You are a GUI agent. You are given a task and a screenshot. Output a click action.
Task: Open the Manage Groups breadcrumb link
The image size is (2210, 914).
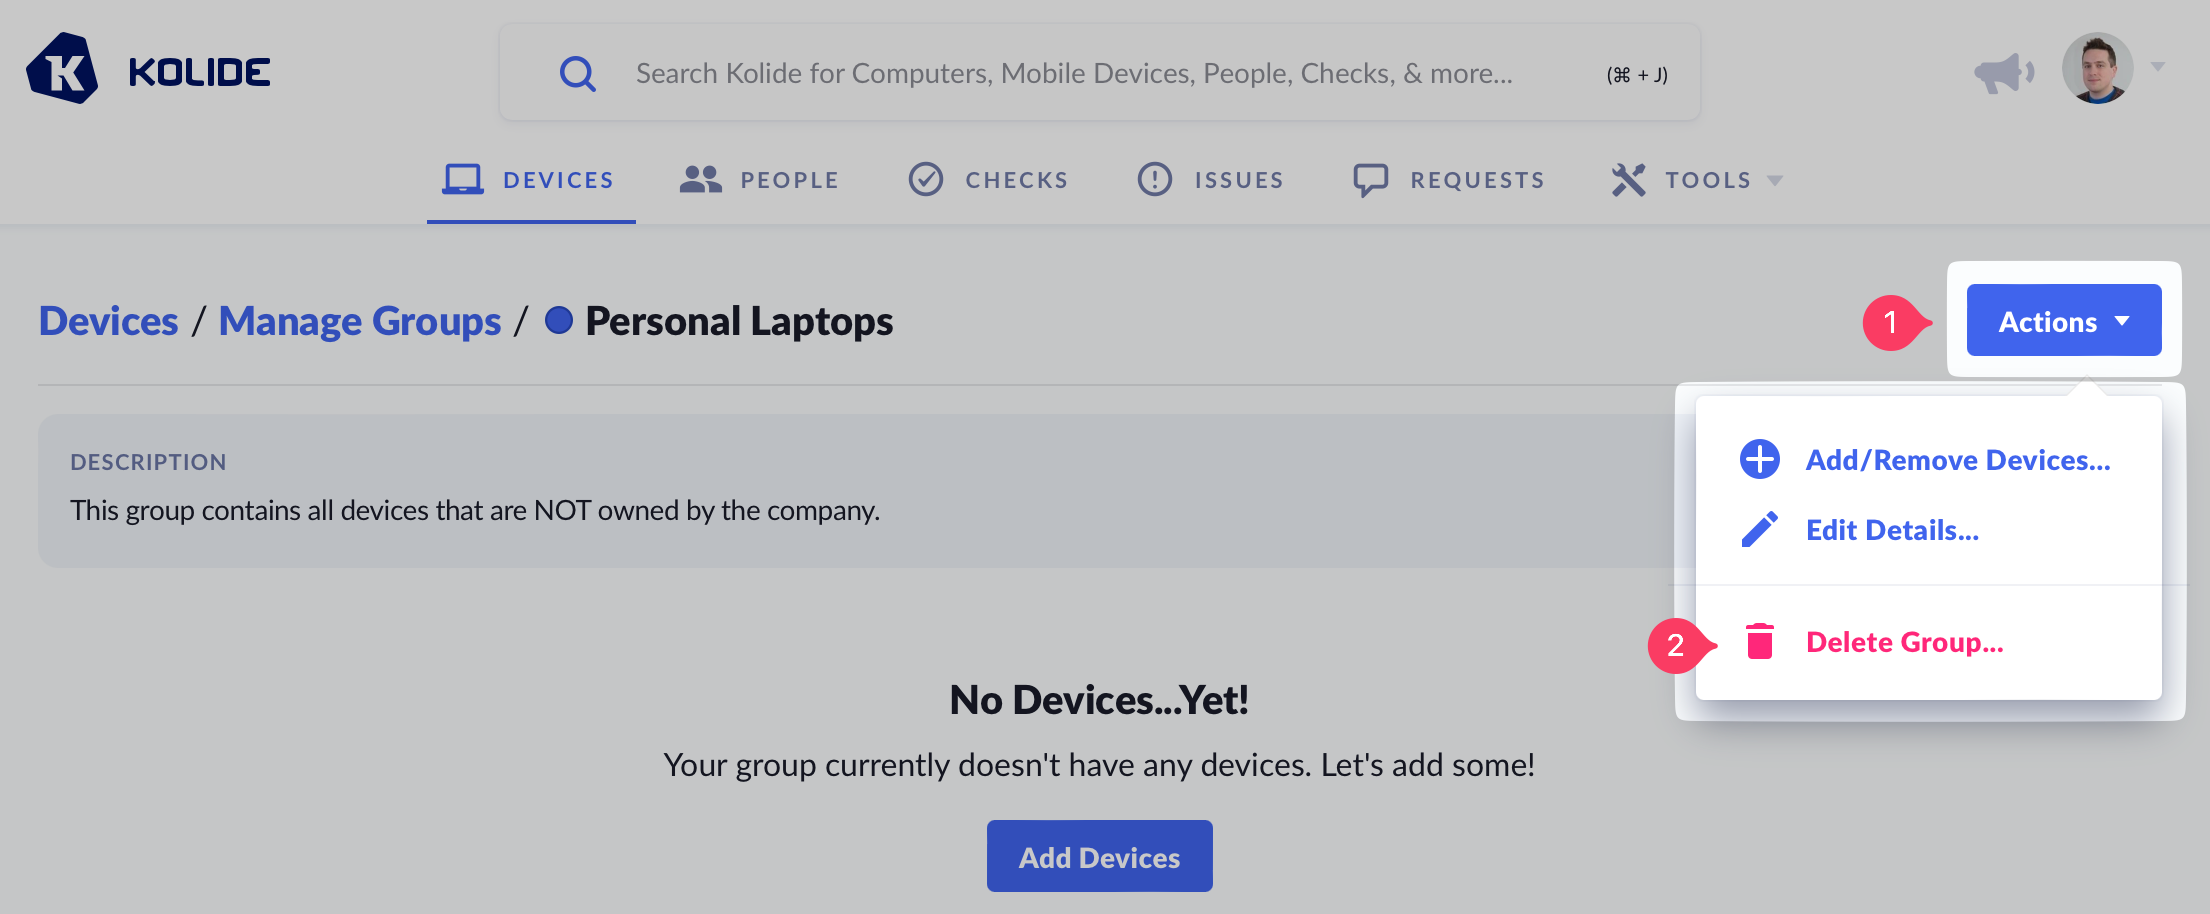click(x=360, y=321)
